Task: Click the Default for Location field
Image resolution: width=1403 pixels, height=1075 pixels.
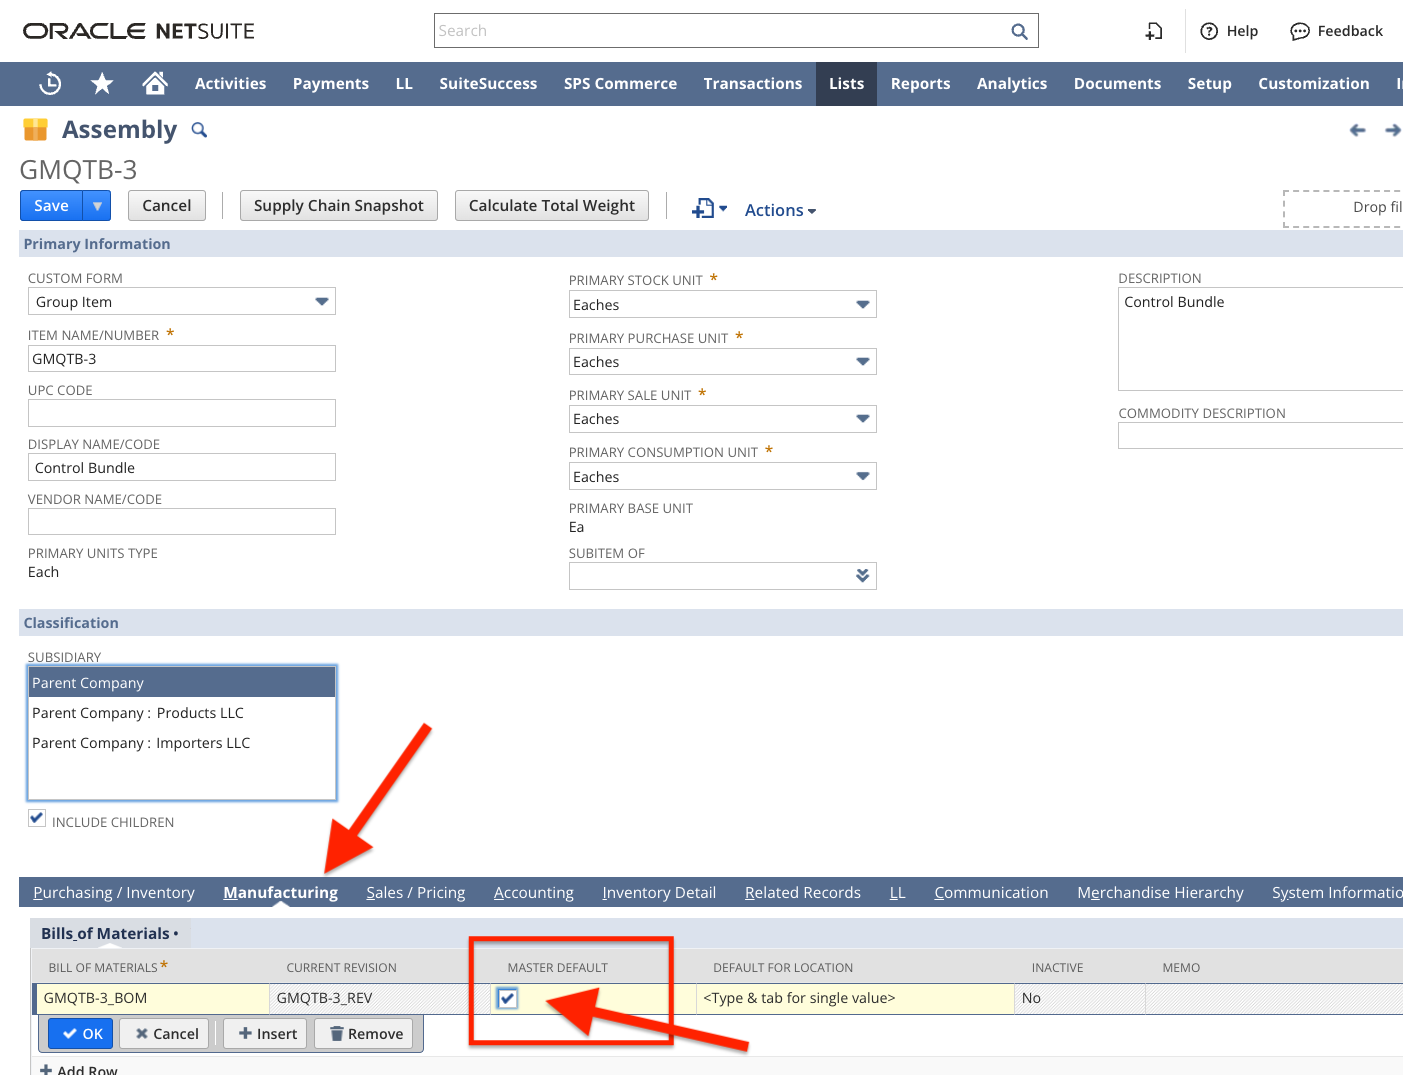Action: coord(855,998)
